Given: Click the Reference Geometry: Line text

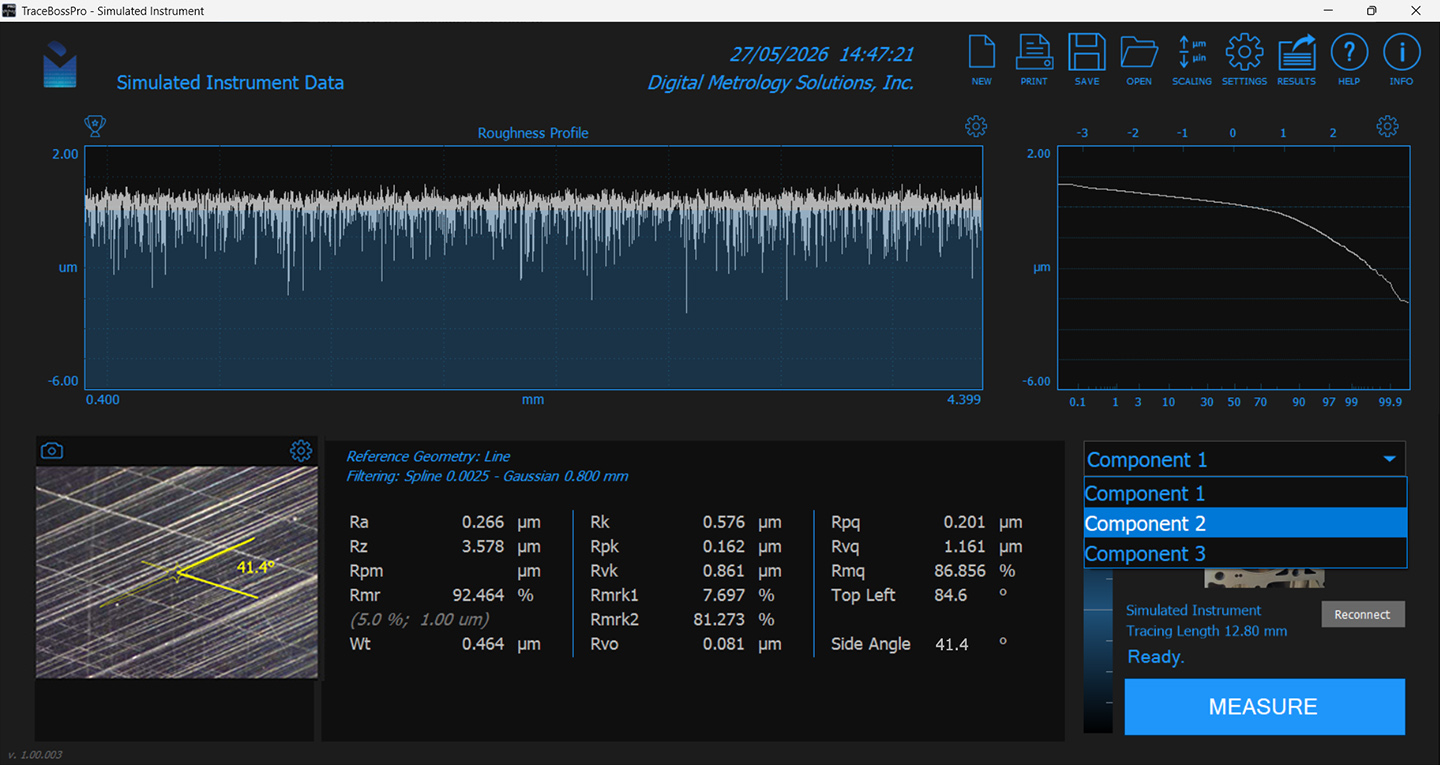Looking at the screenshot, I should click(x=428, y=456).
